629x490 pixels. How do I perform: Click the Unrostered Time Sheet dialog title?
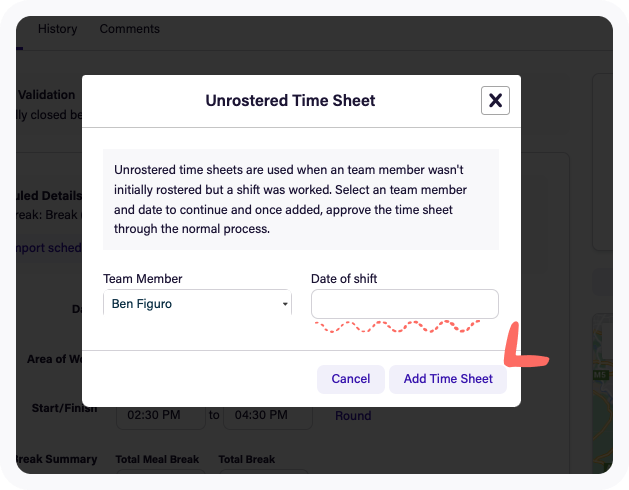click(290, 100)
